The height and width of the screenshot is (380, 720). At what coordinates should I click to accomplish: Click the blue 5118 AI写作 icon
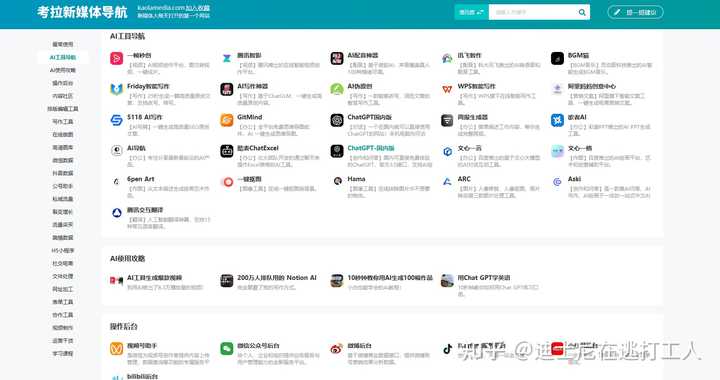[x=117, y=120]
